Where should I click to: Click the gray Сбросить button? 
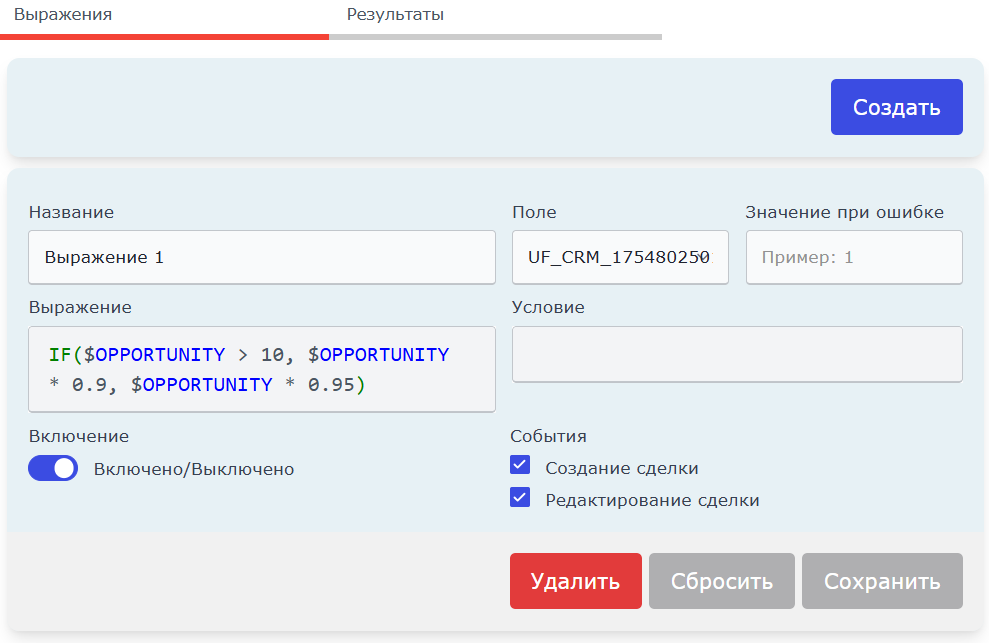722,581
